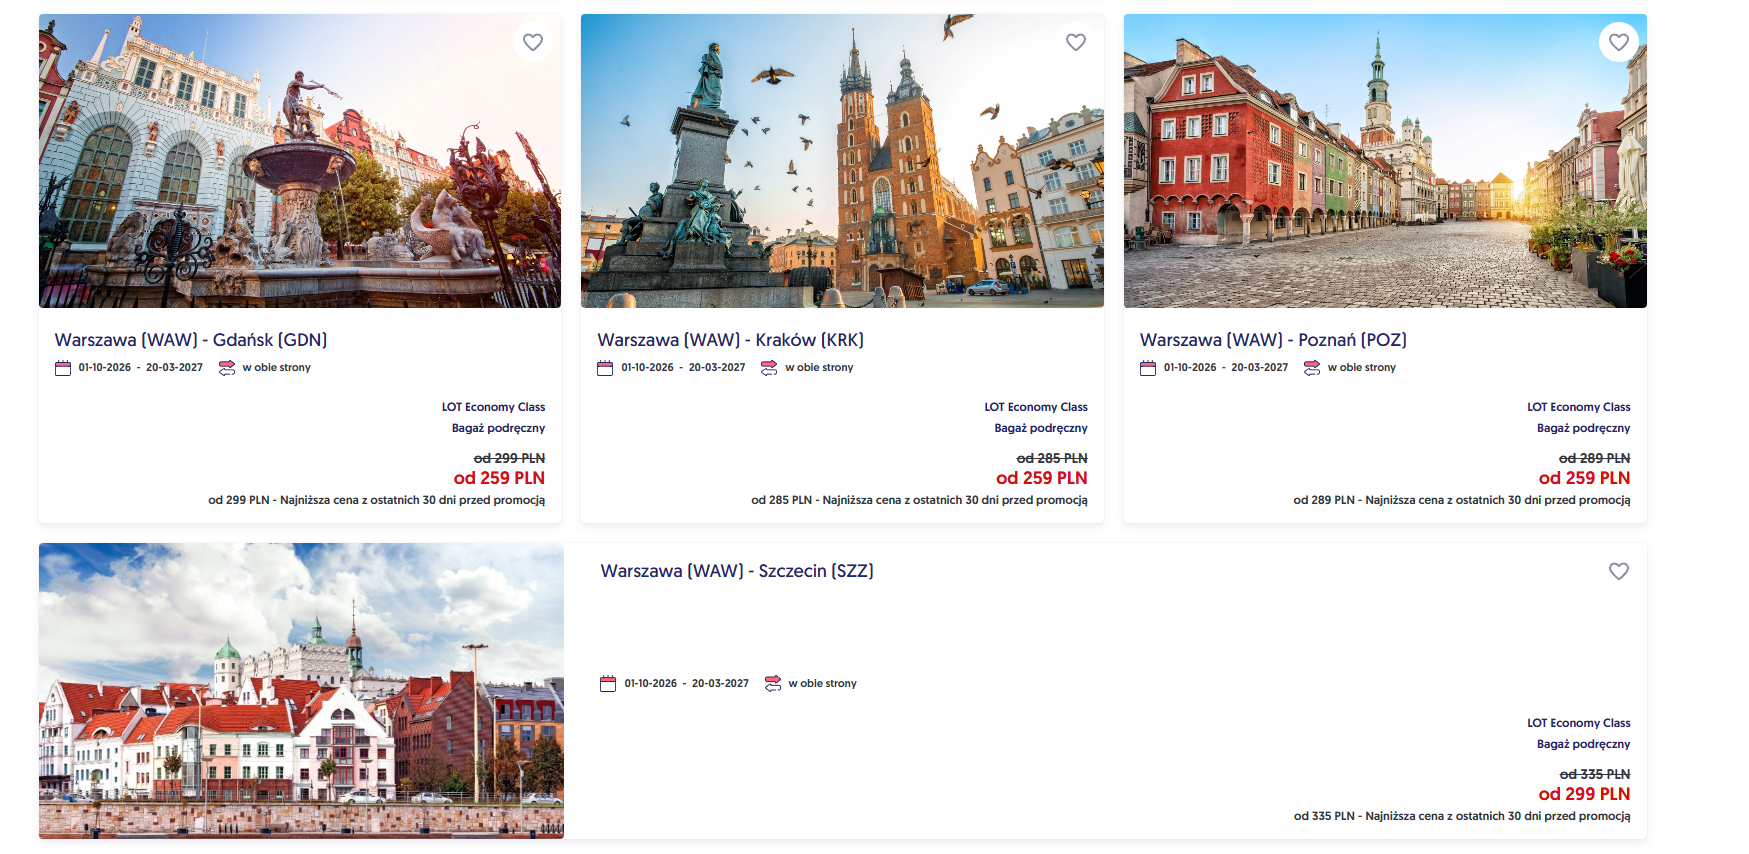
Task: Click lowest-price note 'od 335 PLN - Najniższa cena'
Action: [x=1462, y=816]
